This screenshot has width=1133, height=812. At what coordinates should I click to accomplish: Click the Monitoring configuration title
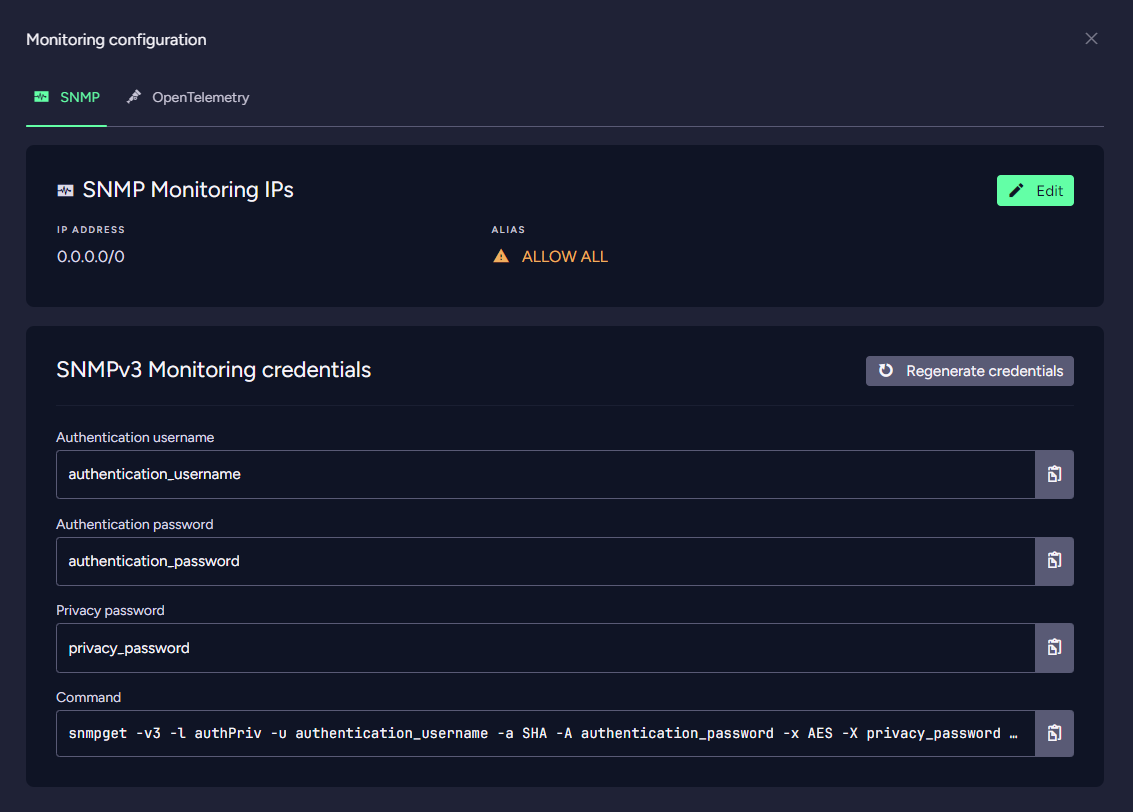click(116, 40)
